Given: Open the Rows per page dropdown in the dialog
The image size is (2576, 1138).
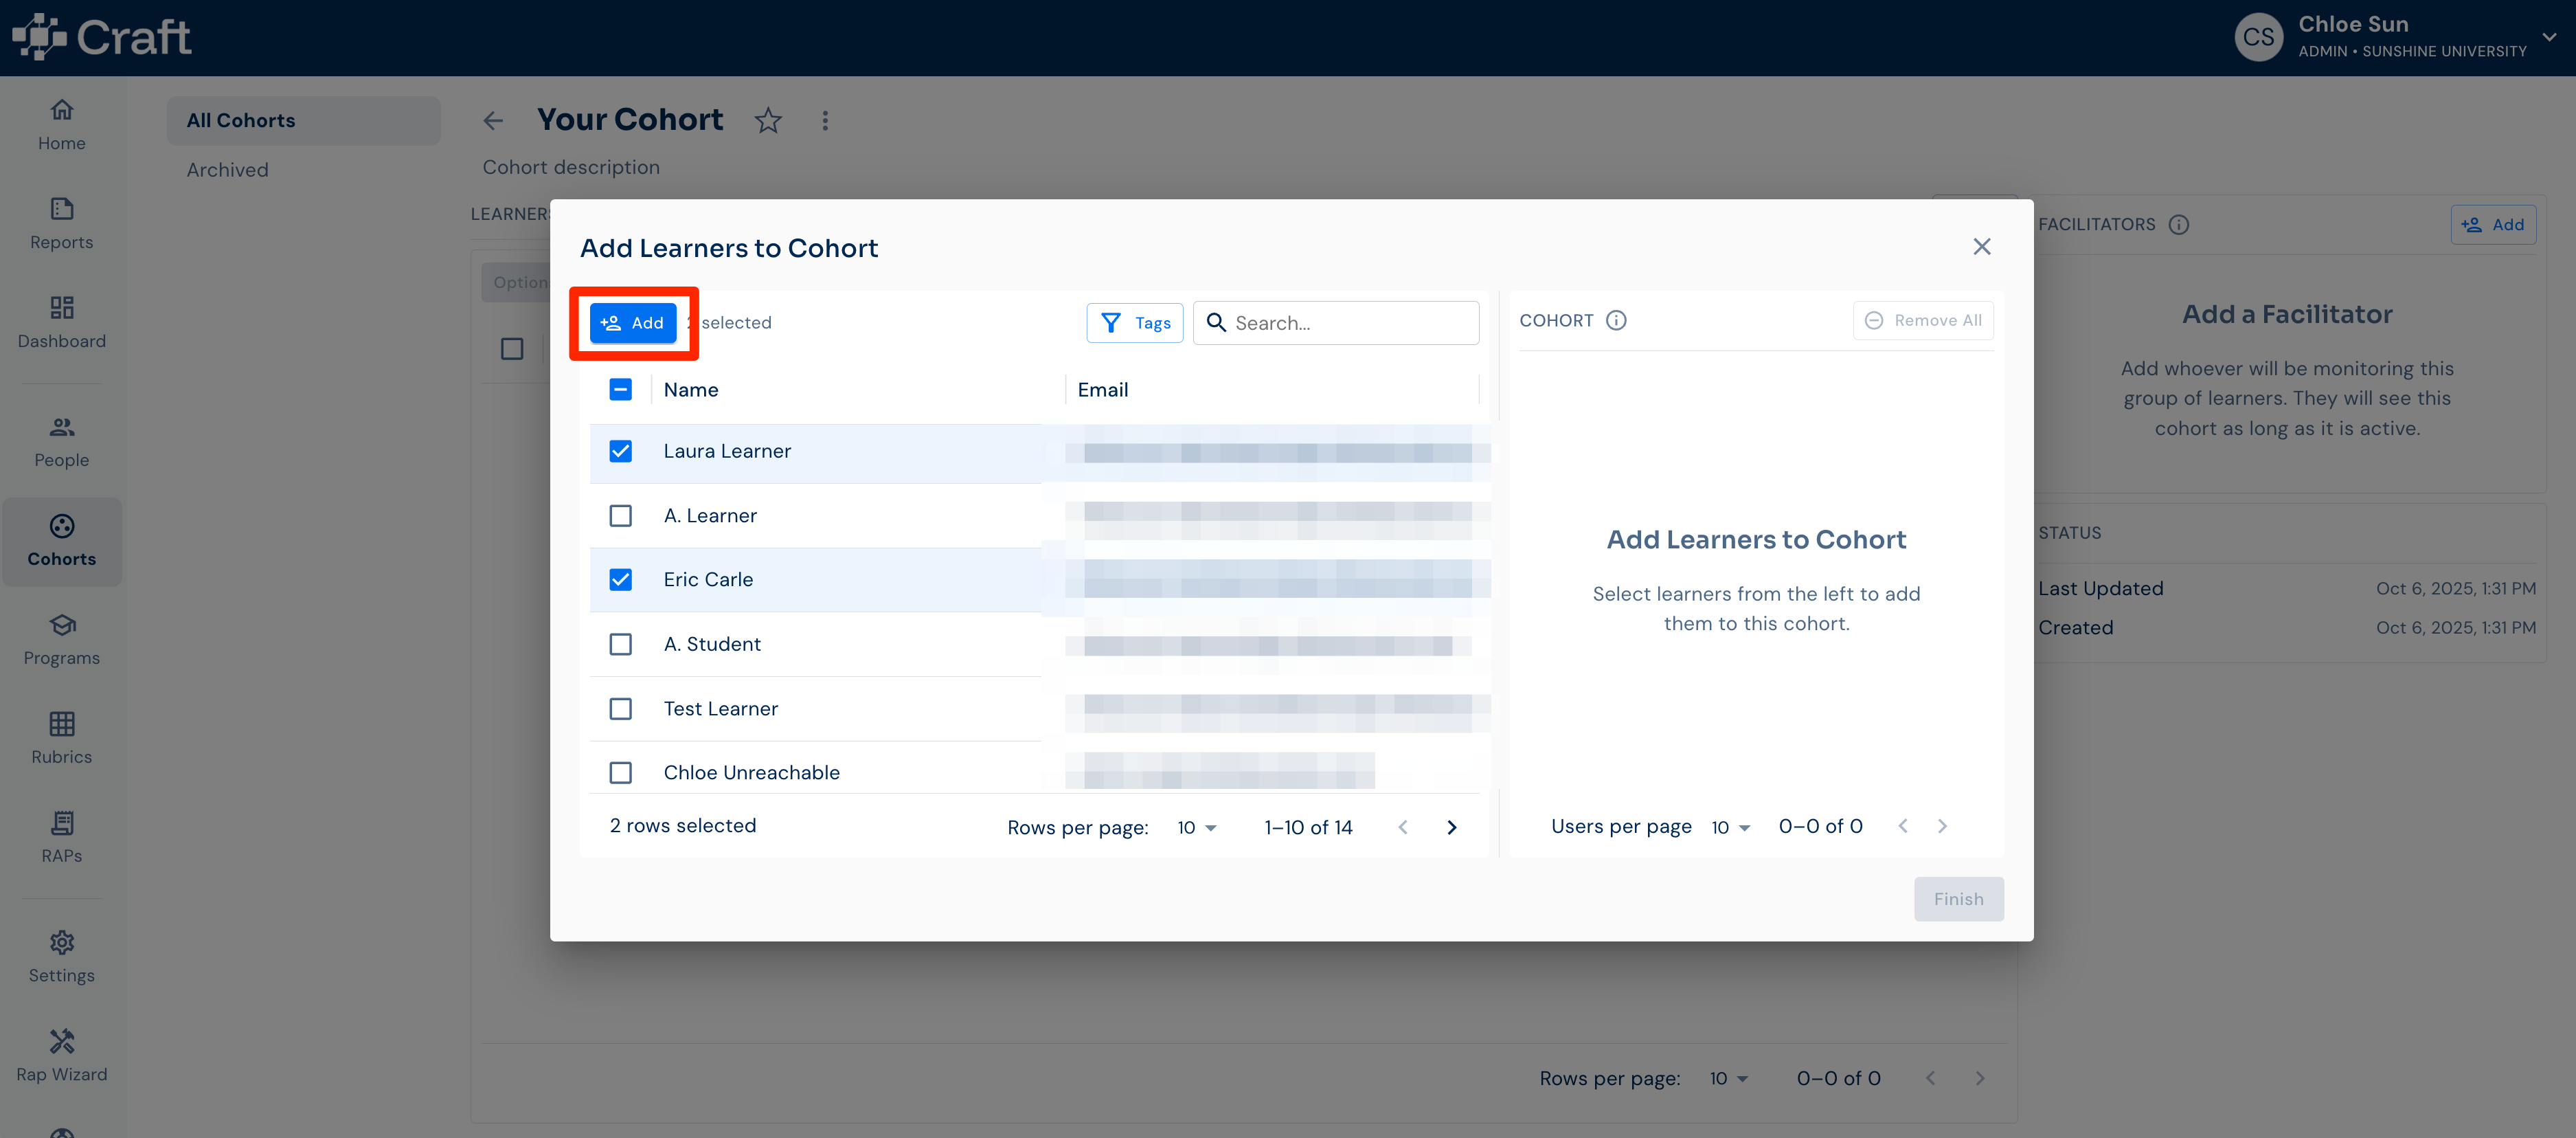Looking at the screenshot, I should 1196,828.
